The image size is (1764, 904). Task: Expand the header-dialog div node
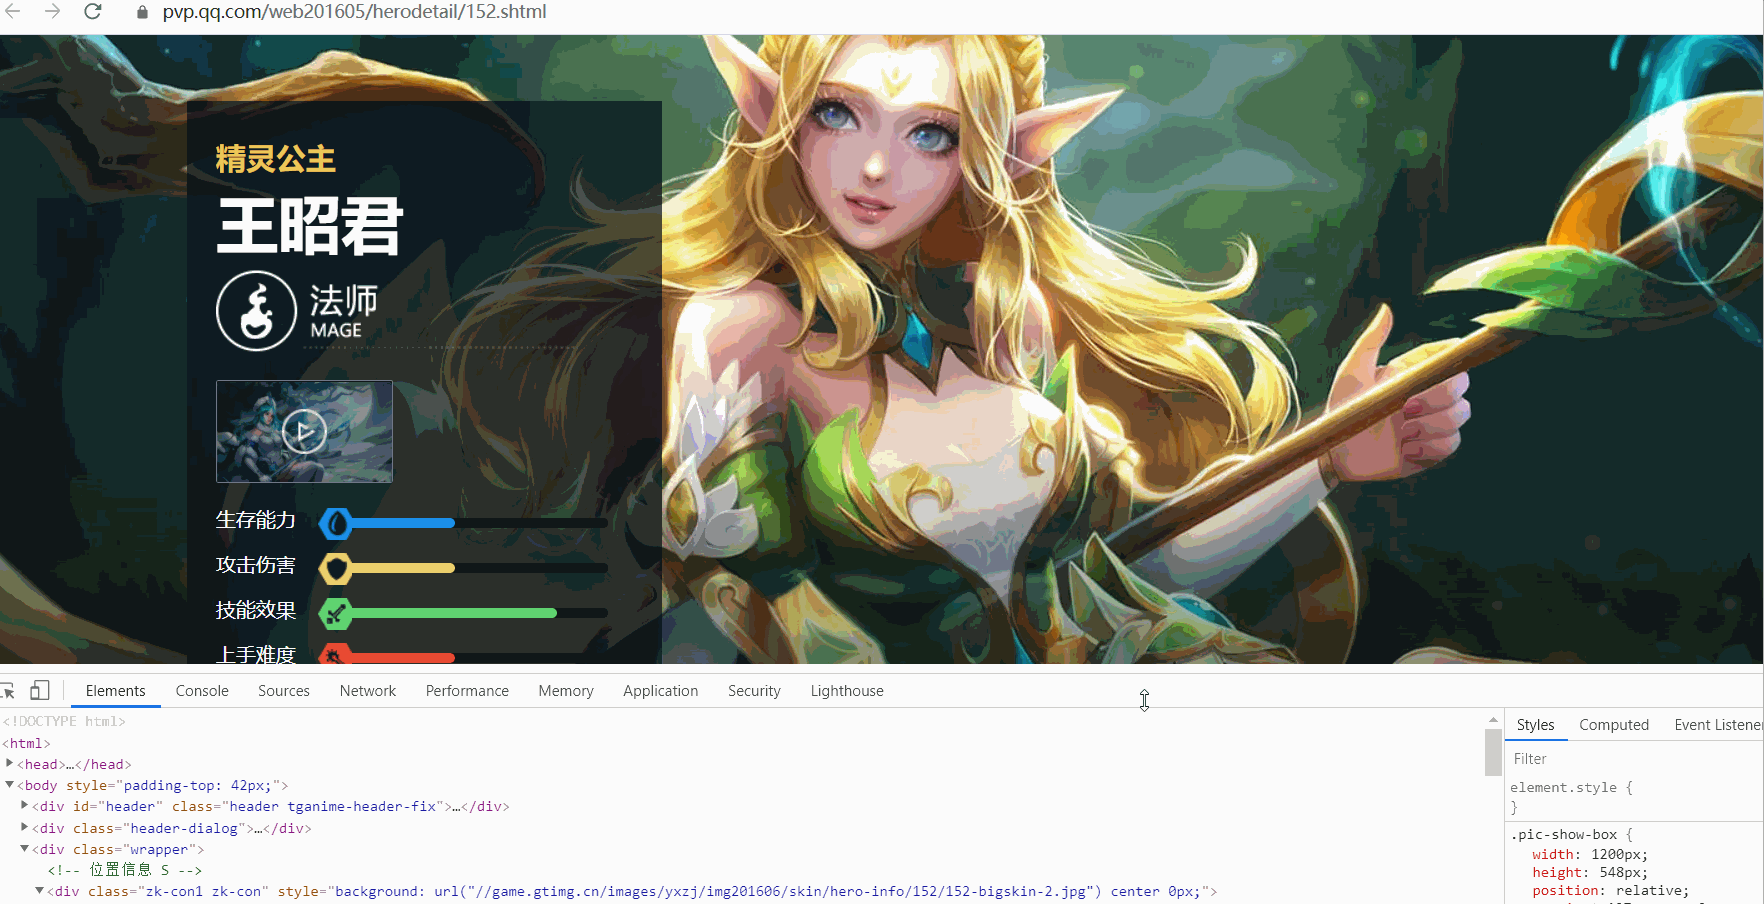click(x=25, y=827)
